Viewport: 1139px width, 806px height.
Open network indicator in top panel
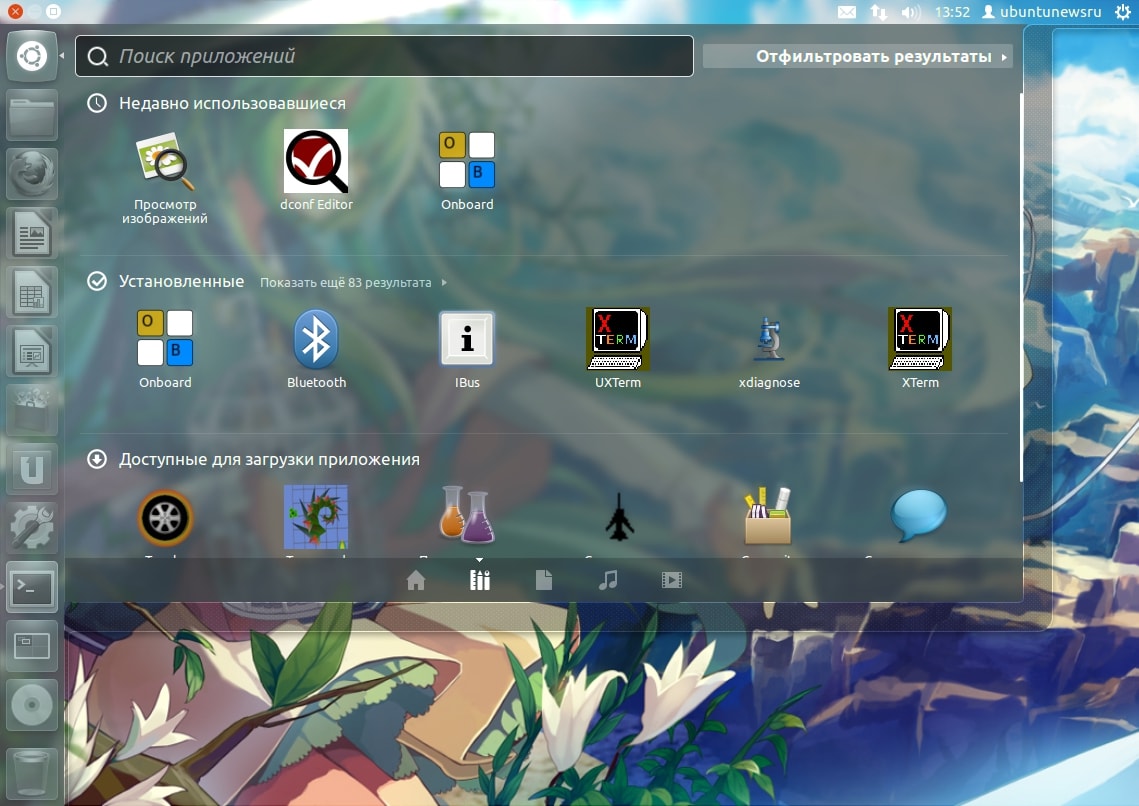click(879, 12)
